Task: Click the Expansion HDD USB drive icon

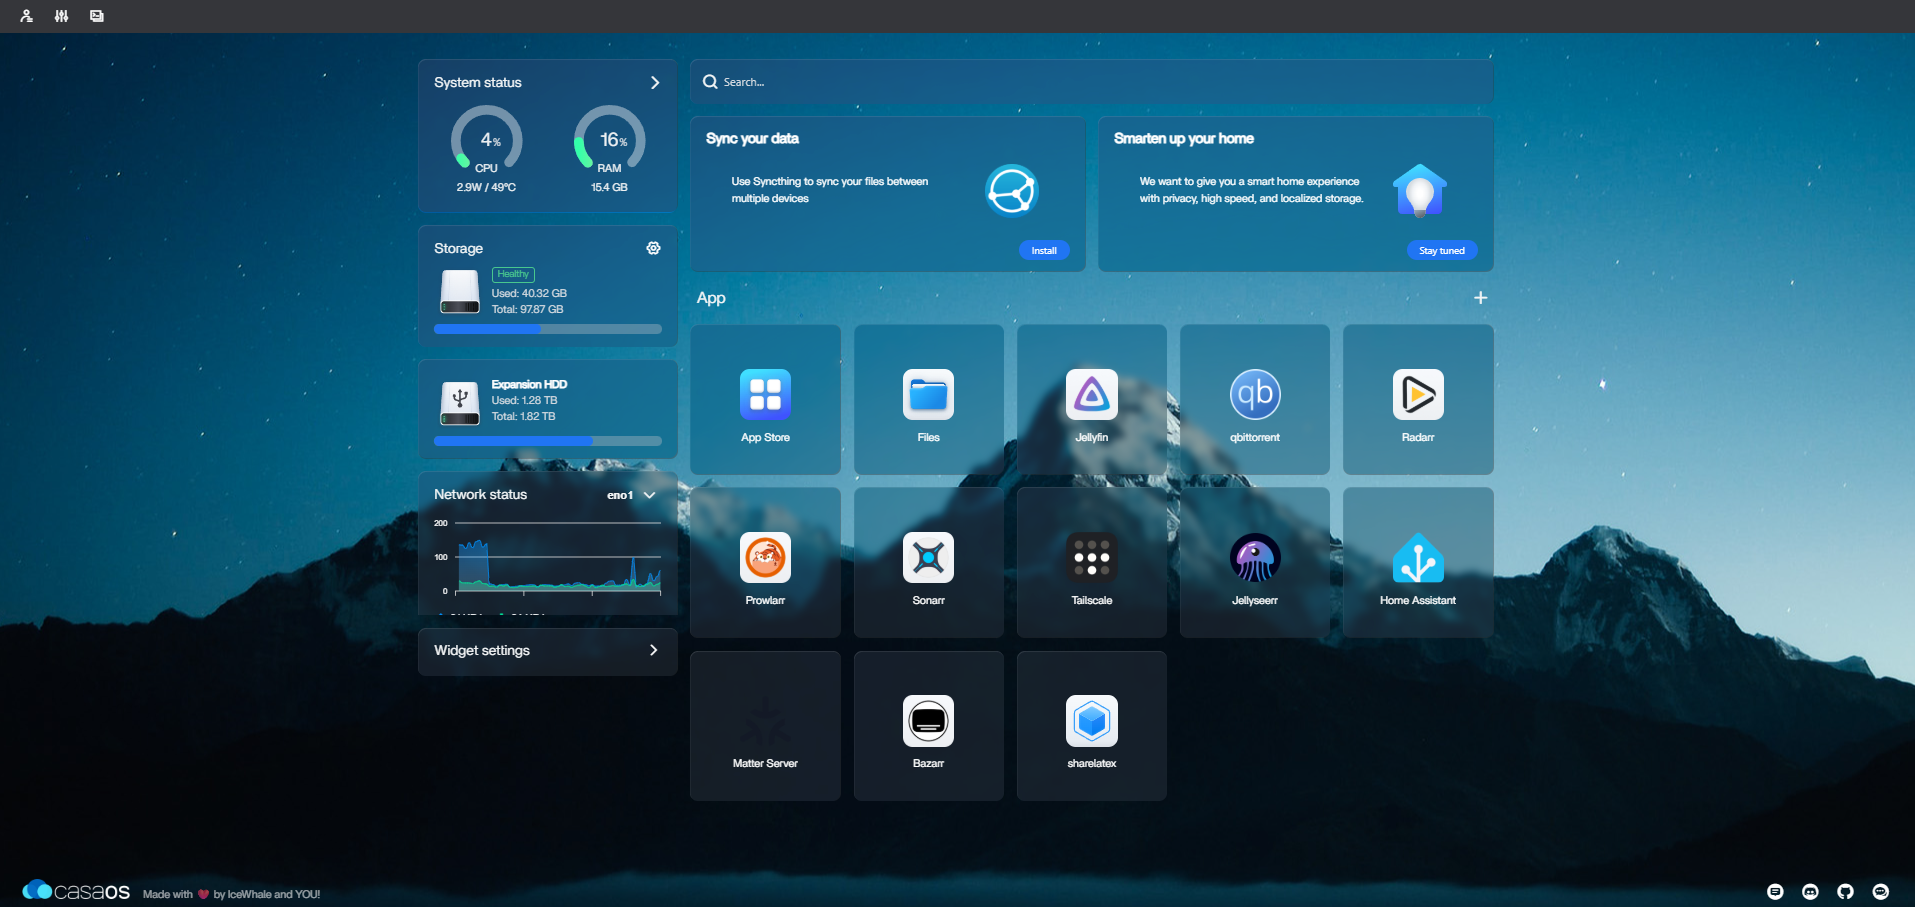Action: [460, 403]
